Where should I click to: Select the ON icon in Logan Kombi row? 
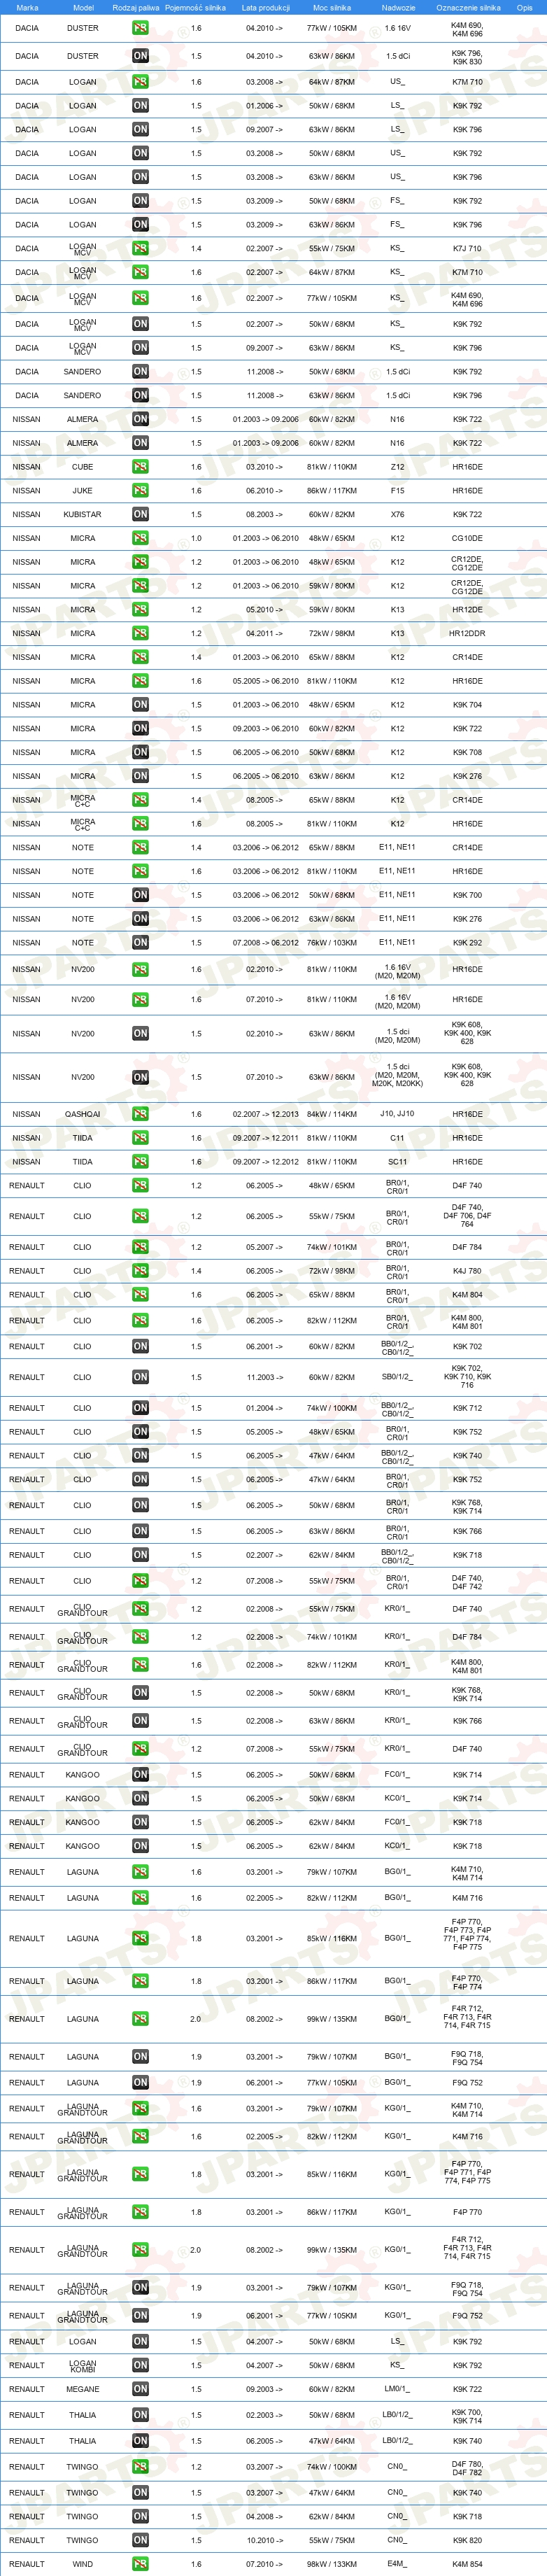tap(140, 2365)
